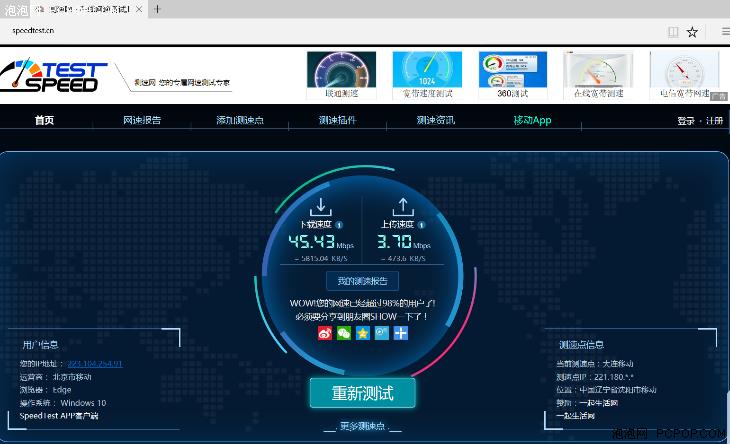This screenshot has height=444, width=730.
Task: Open the green 移动App menu item
Action: coord(532,120)
